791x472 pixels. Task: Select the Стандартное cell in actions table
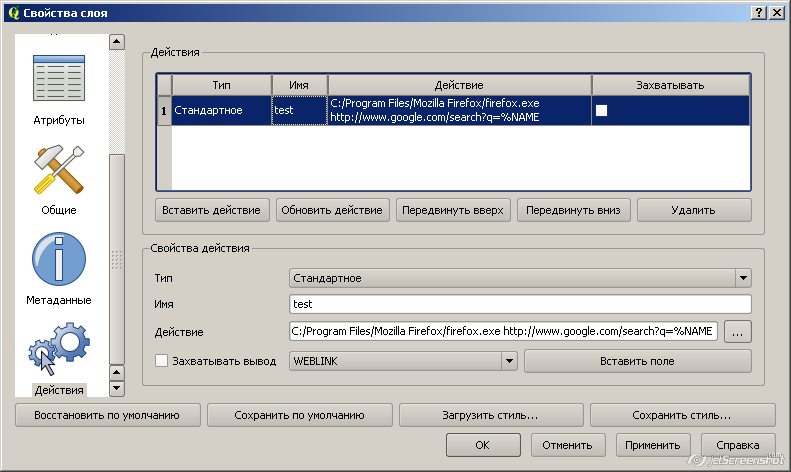click(221, 110)
